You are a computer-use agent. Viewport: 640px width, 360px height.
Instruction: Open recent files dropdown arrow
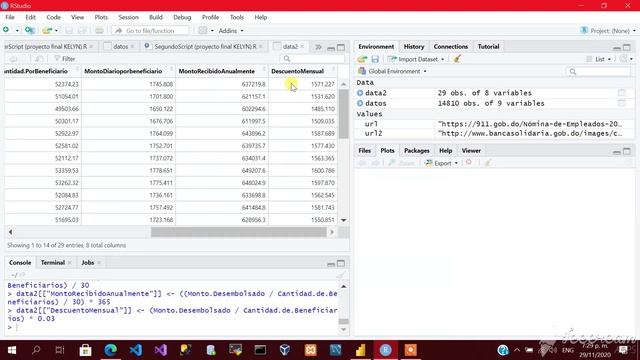pyautogui.click(x=56, y=31)
